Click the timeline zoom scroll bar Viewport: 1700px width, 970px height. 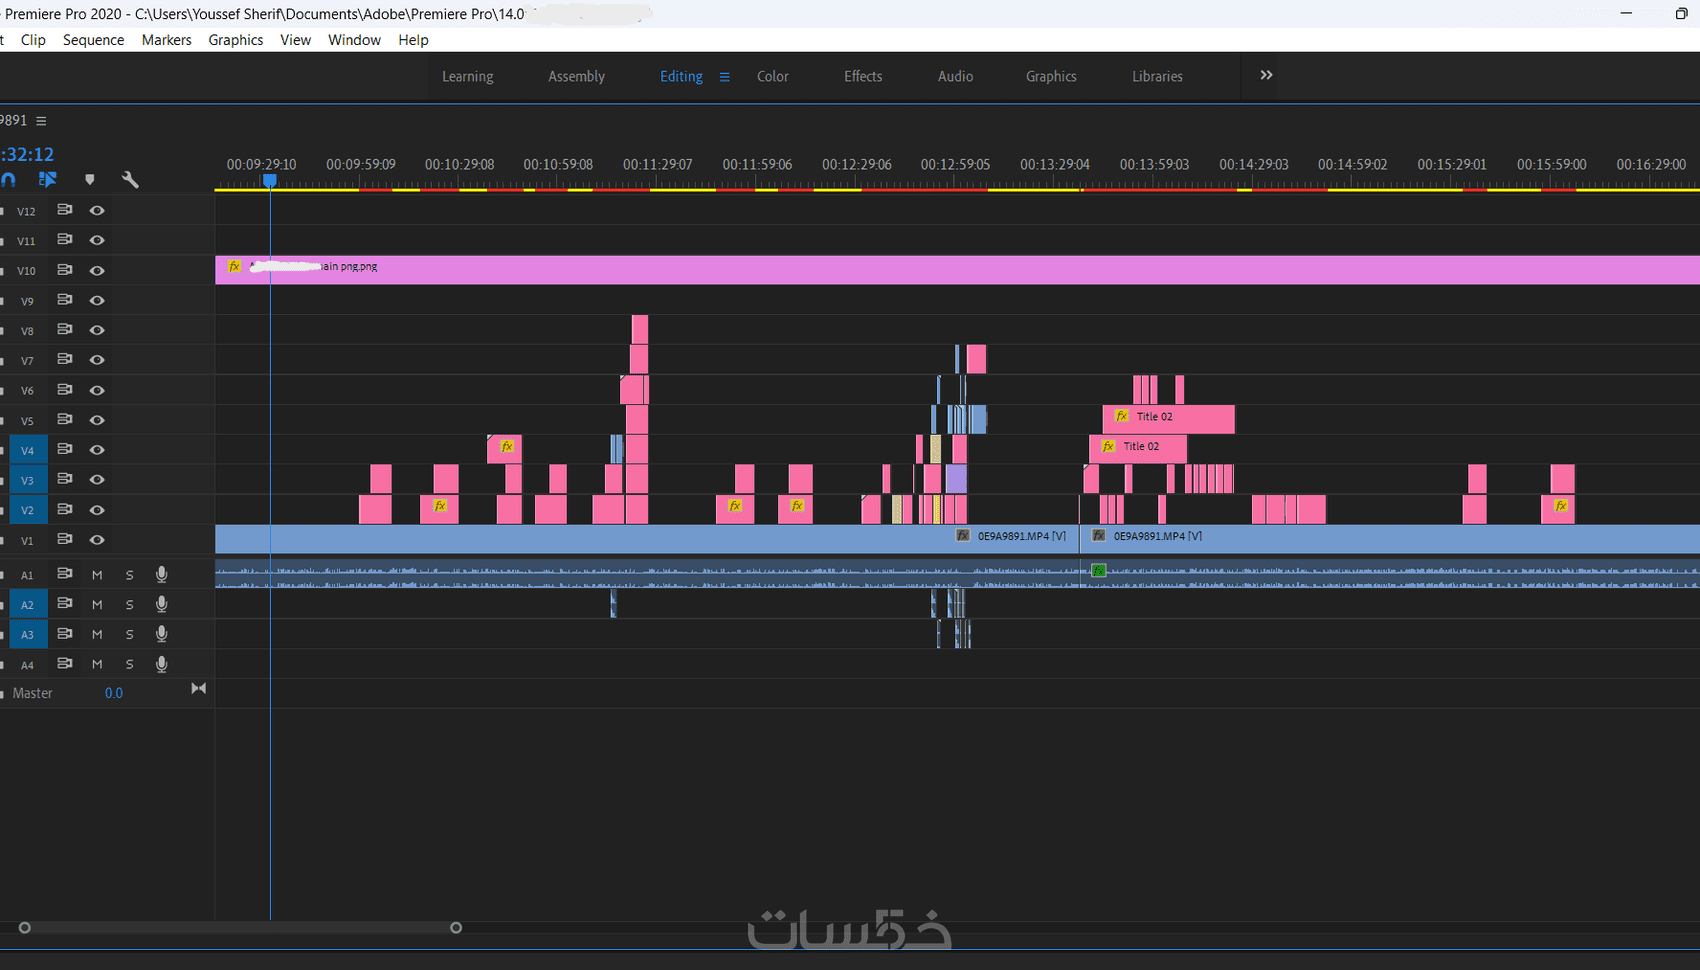[x=240, y=928]
